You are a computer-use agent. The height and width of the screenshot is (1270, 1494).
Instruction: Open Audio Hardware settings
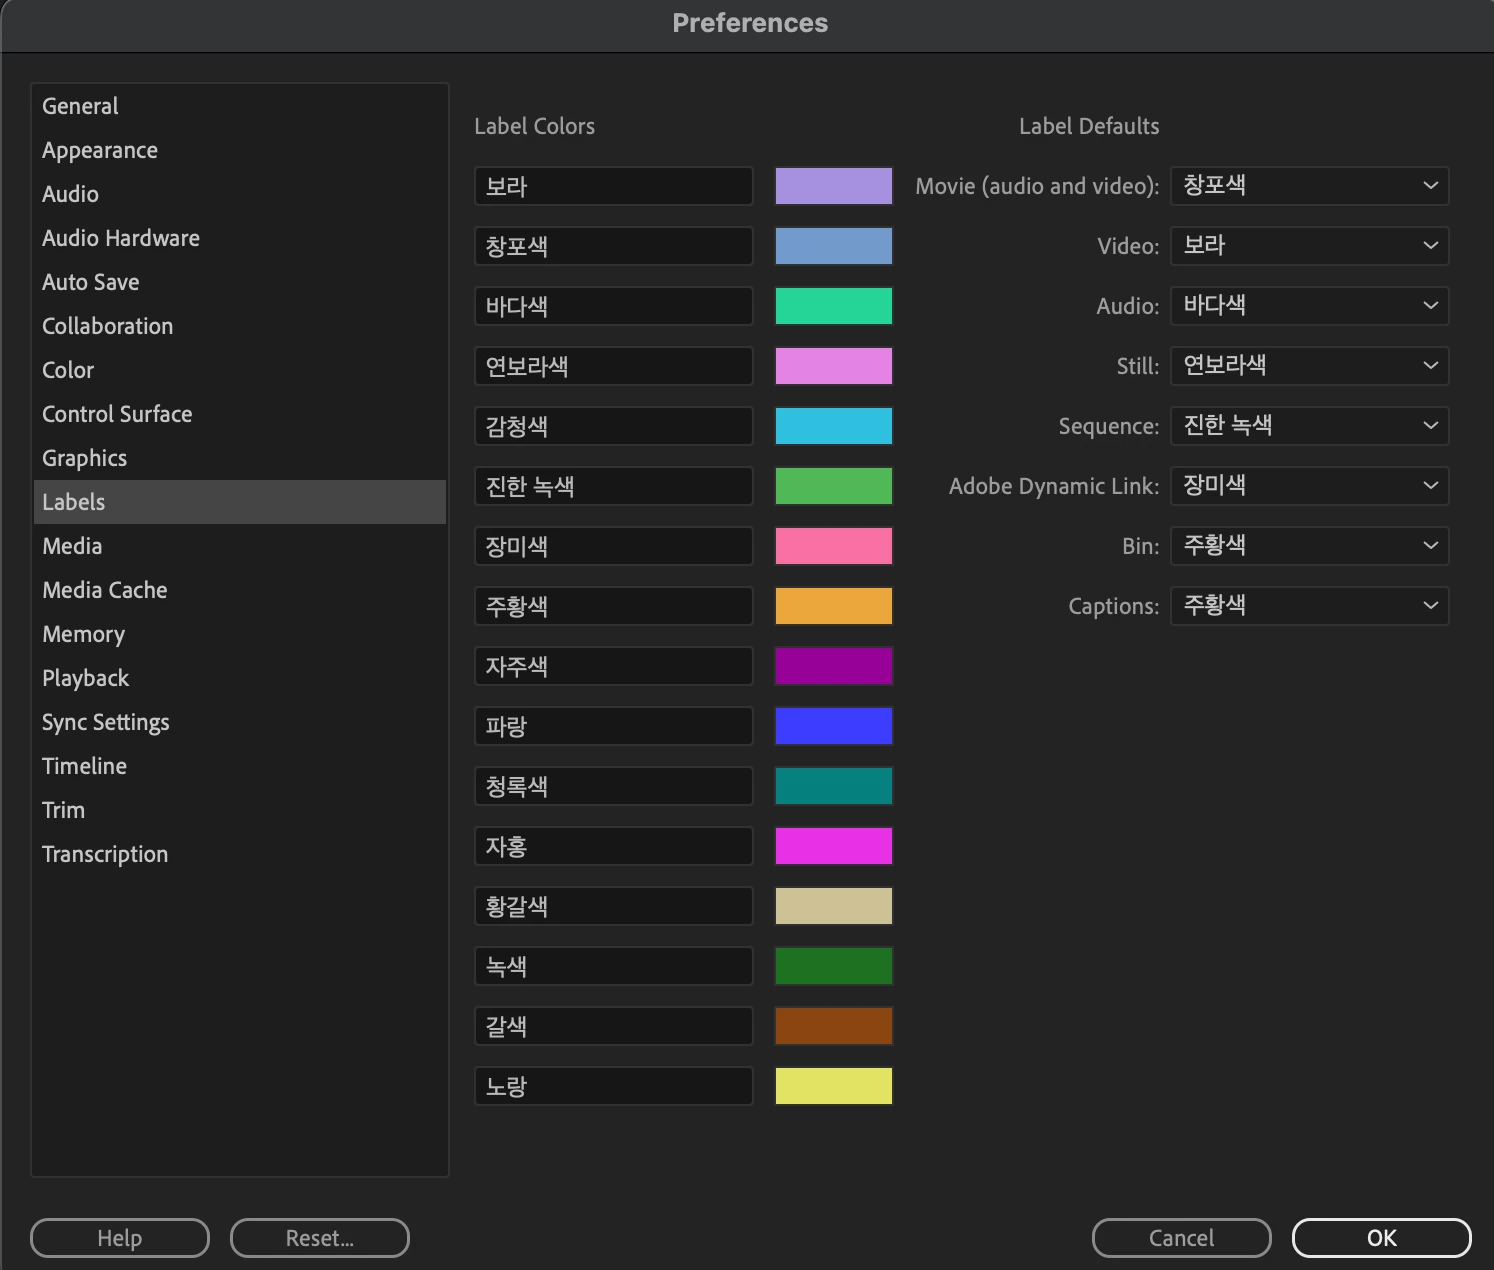pyautogui.click(x=239, y=238)
